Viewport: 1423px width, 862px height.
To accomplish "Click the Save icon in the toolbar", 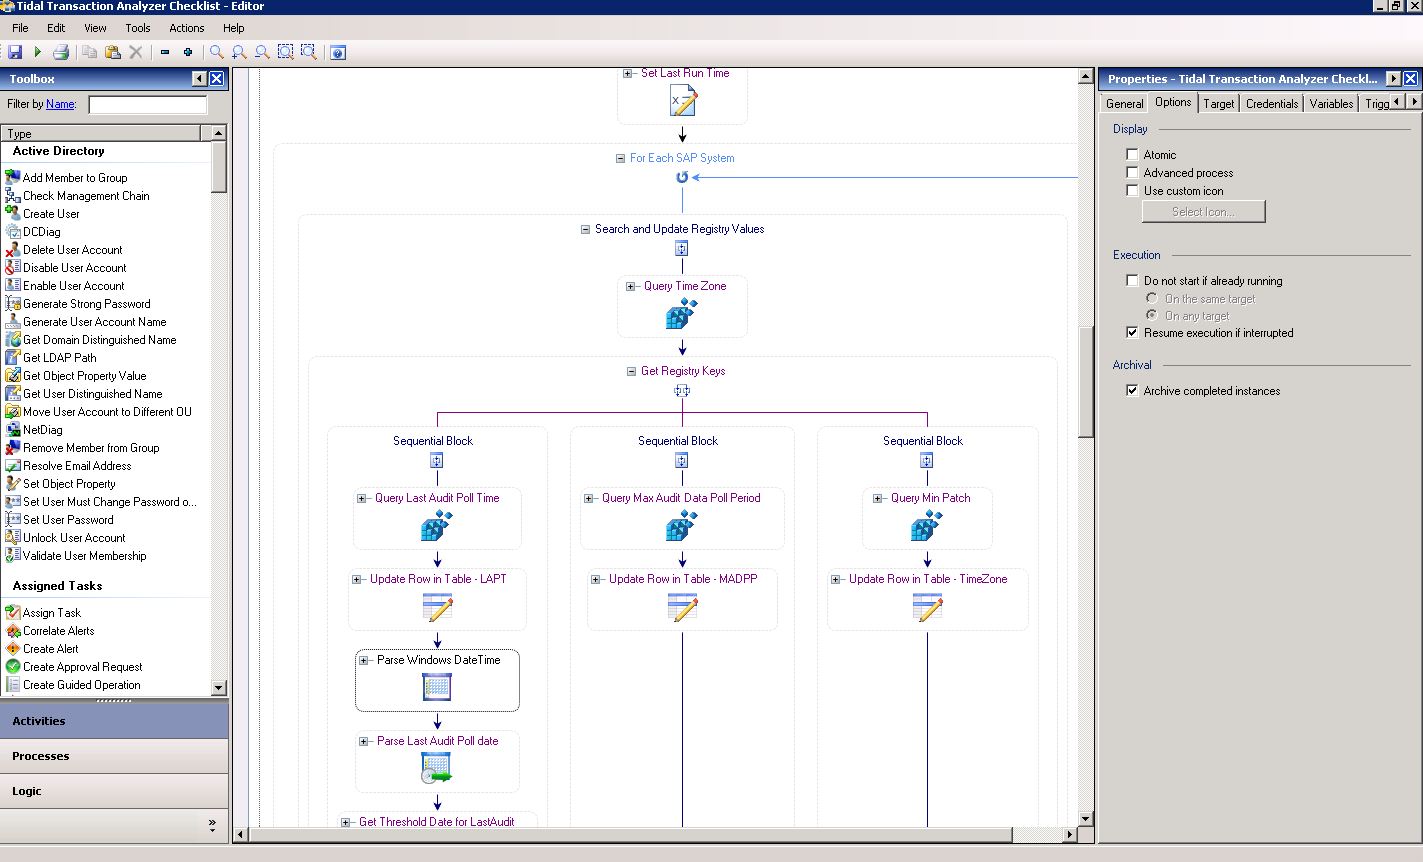I will tap(15, 52).
